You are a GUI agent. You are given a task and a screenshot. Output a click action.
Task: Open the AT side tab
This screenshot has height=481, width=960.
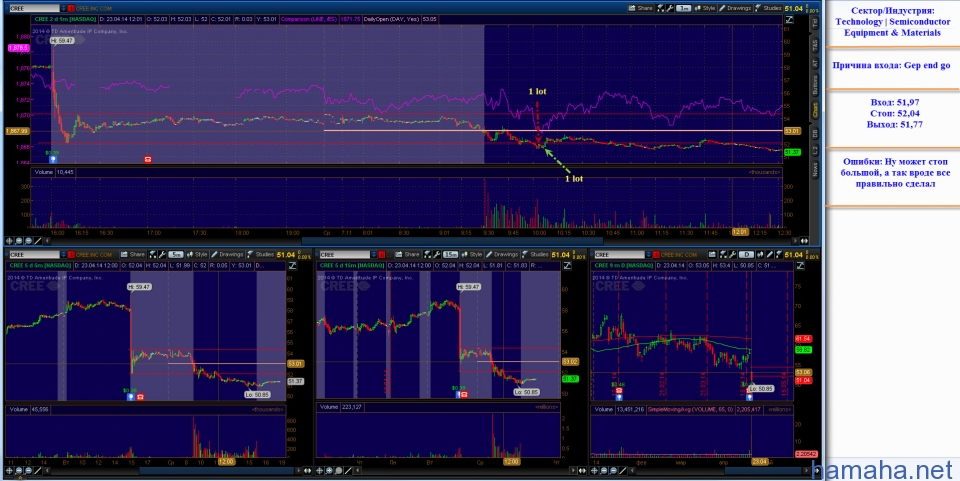tap(814, 63)
